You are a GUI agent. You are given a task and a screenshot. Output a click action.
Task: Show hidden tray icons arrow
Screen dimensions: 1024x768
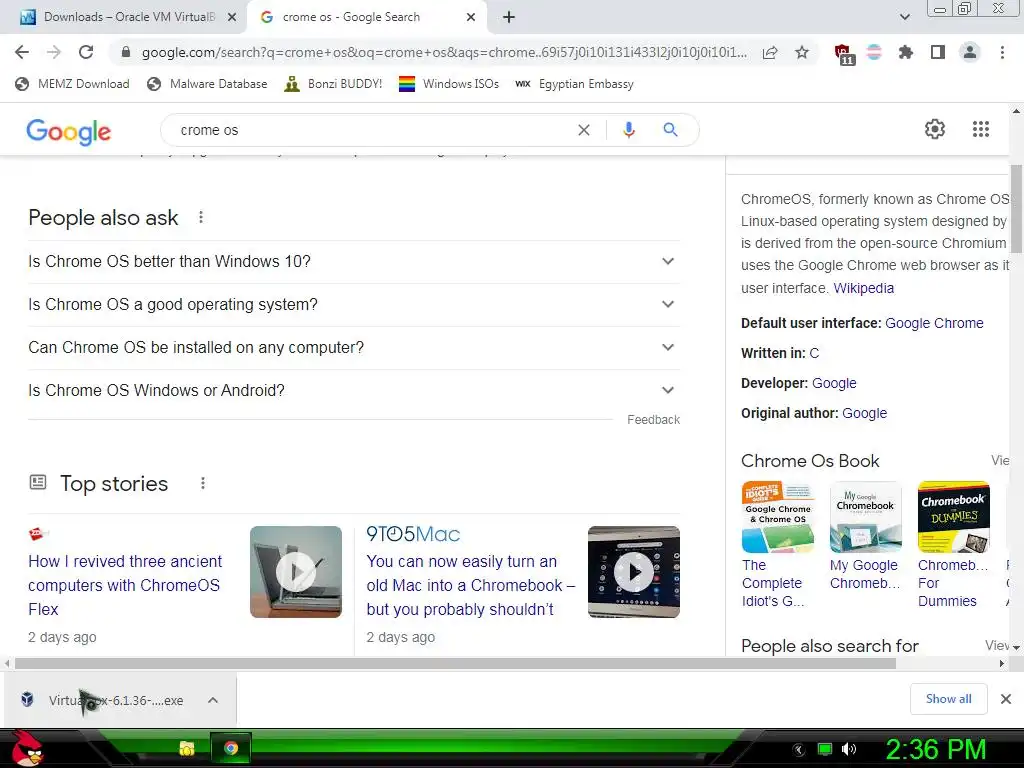[x=799, y=749]
